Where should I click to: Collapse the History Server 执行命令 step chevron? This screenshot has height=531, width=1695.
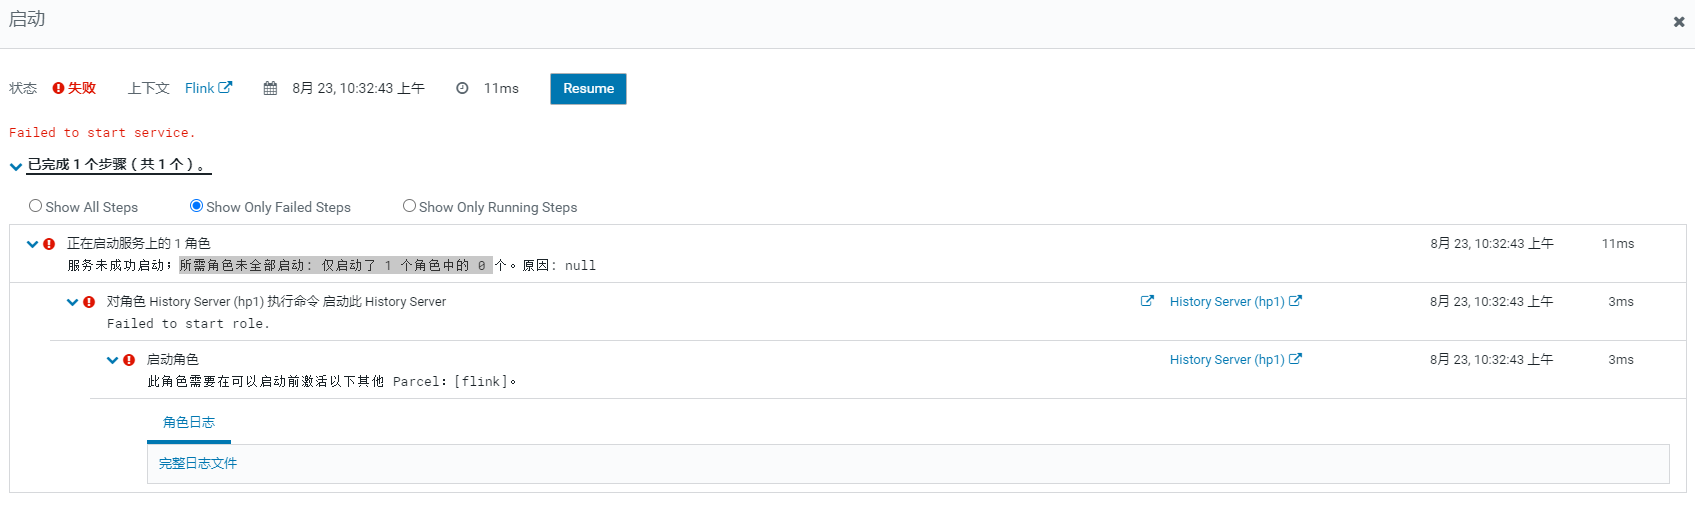(73, 302)
